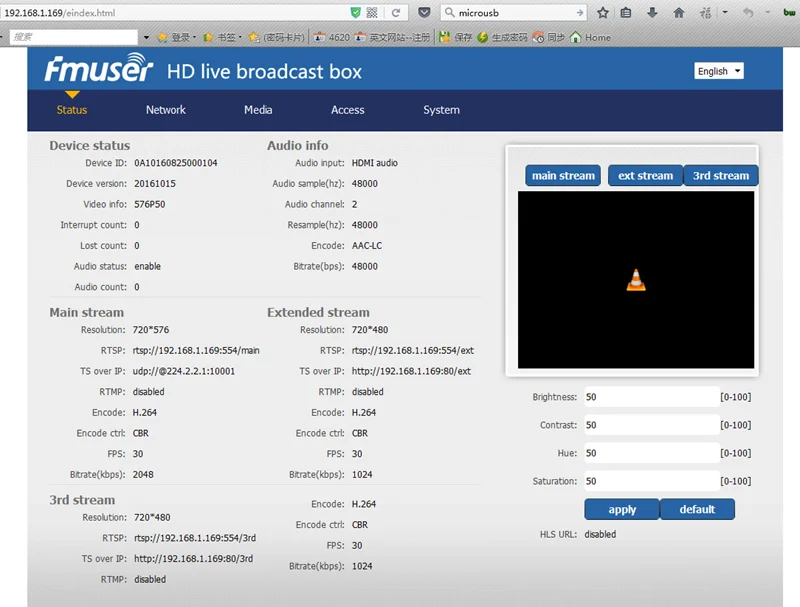Click the QR code icon in address bar

point(372,13)
